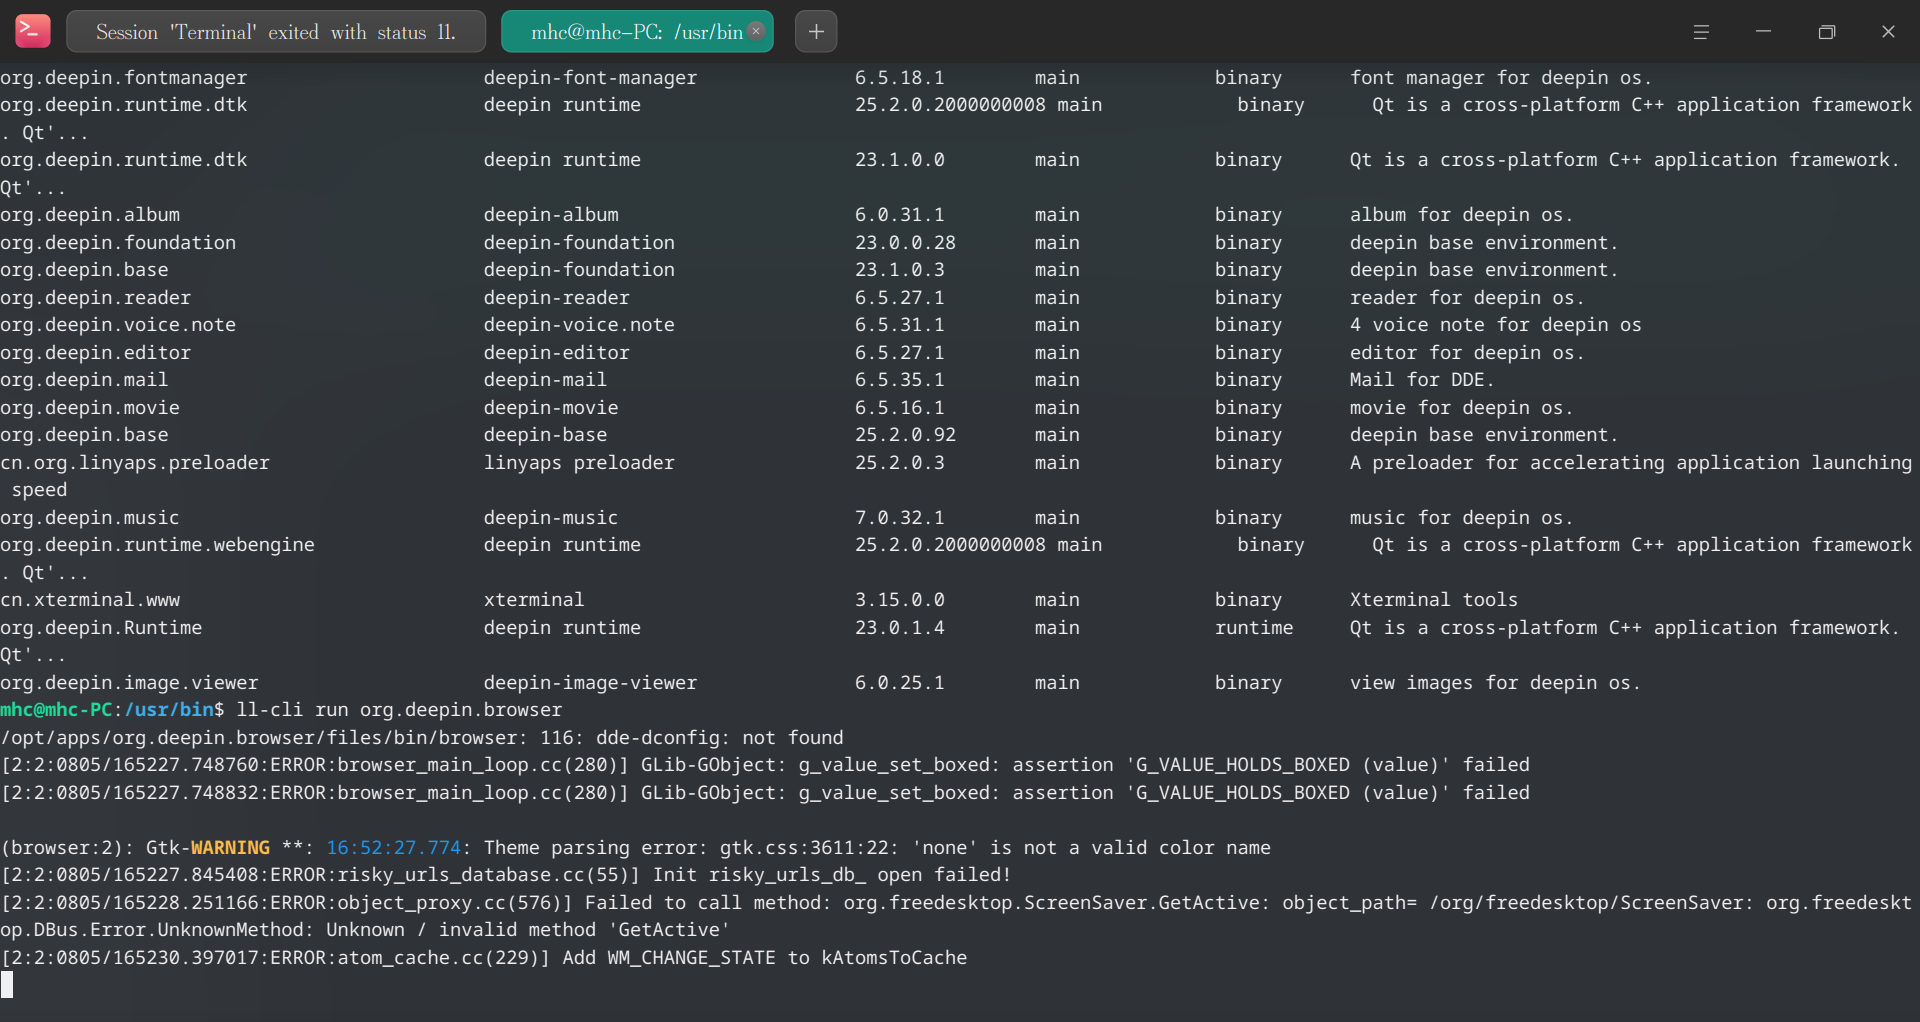This screenshot has width=1920, height=1022.
Task: Click org.deepin.foundation package ID
Action: click(118, 243)
